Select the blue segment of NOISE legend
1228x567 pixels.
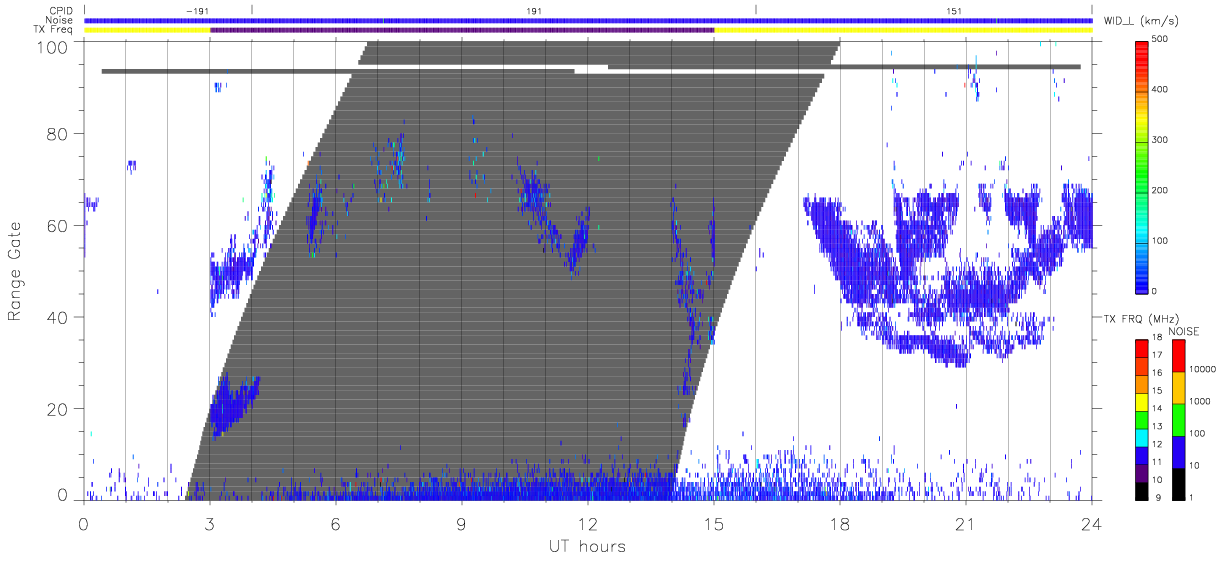[x=1177, y=451]
